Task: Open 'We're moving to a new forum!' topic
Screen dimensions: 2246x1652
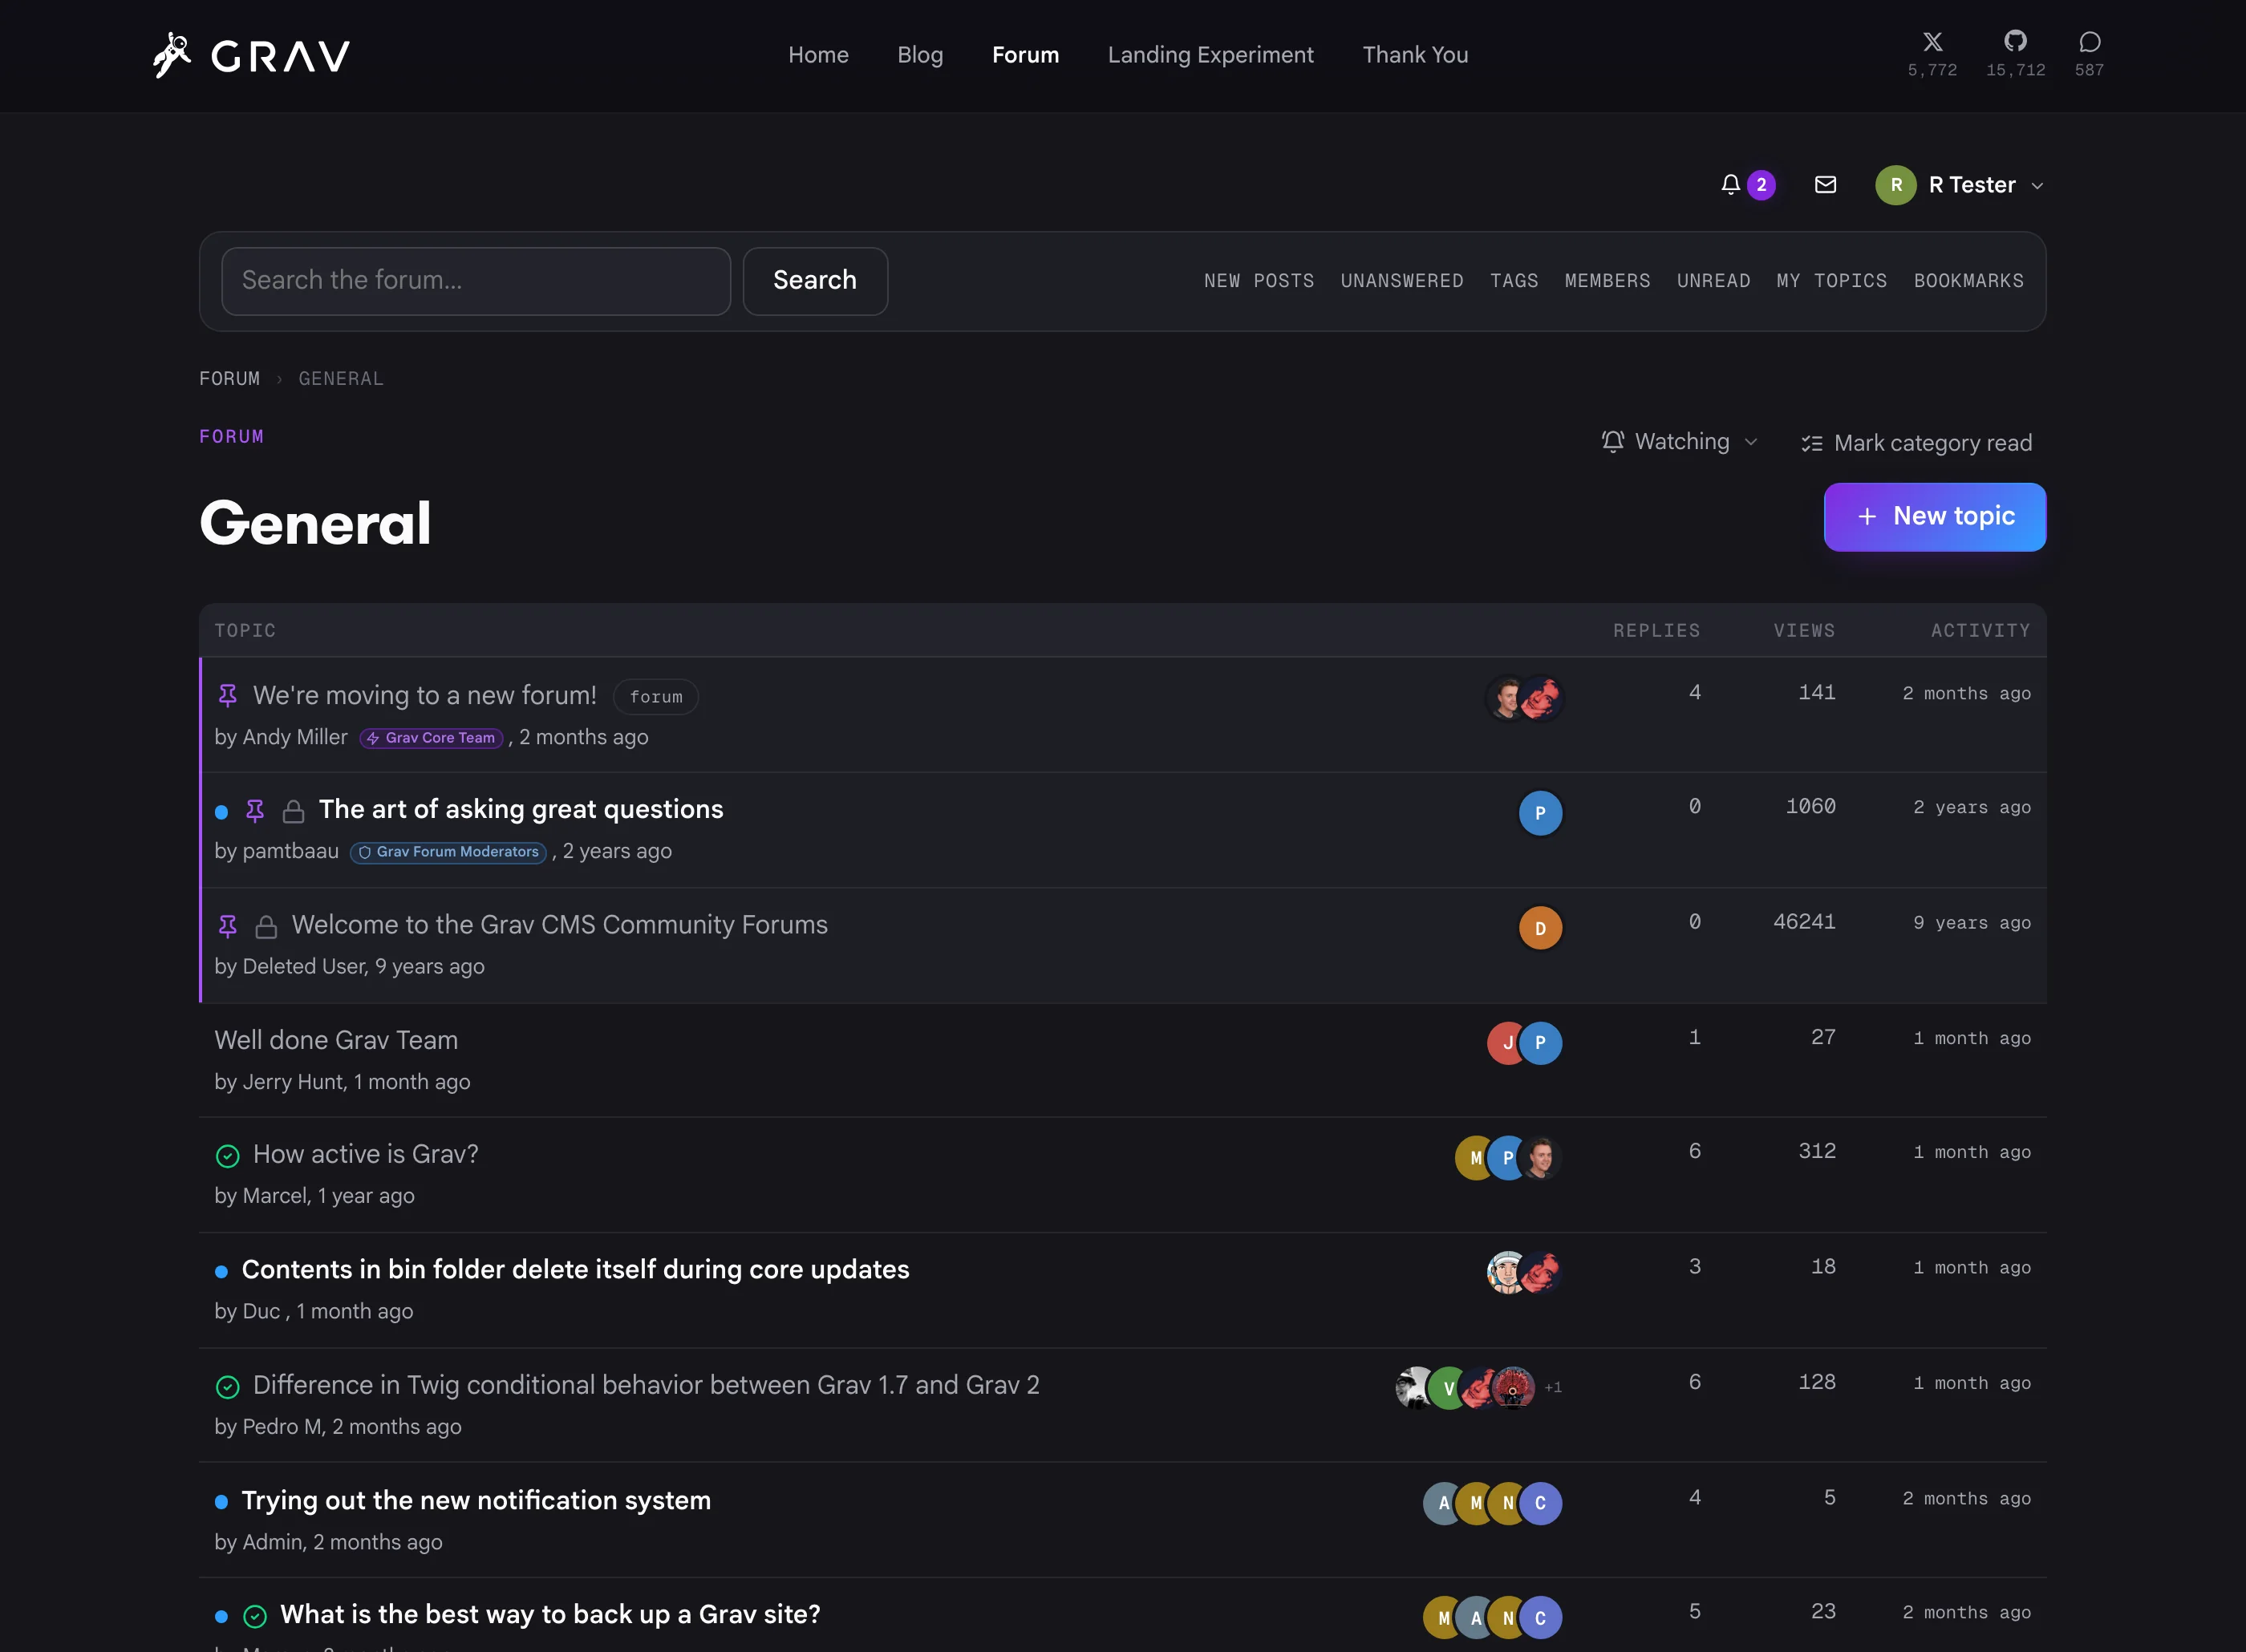Action: pyautogui.click(x=425, y=695)
